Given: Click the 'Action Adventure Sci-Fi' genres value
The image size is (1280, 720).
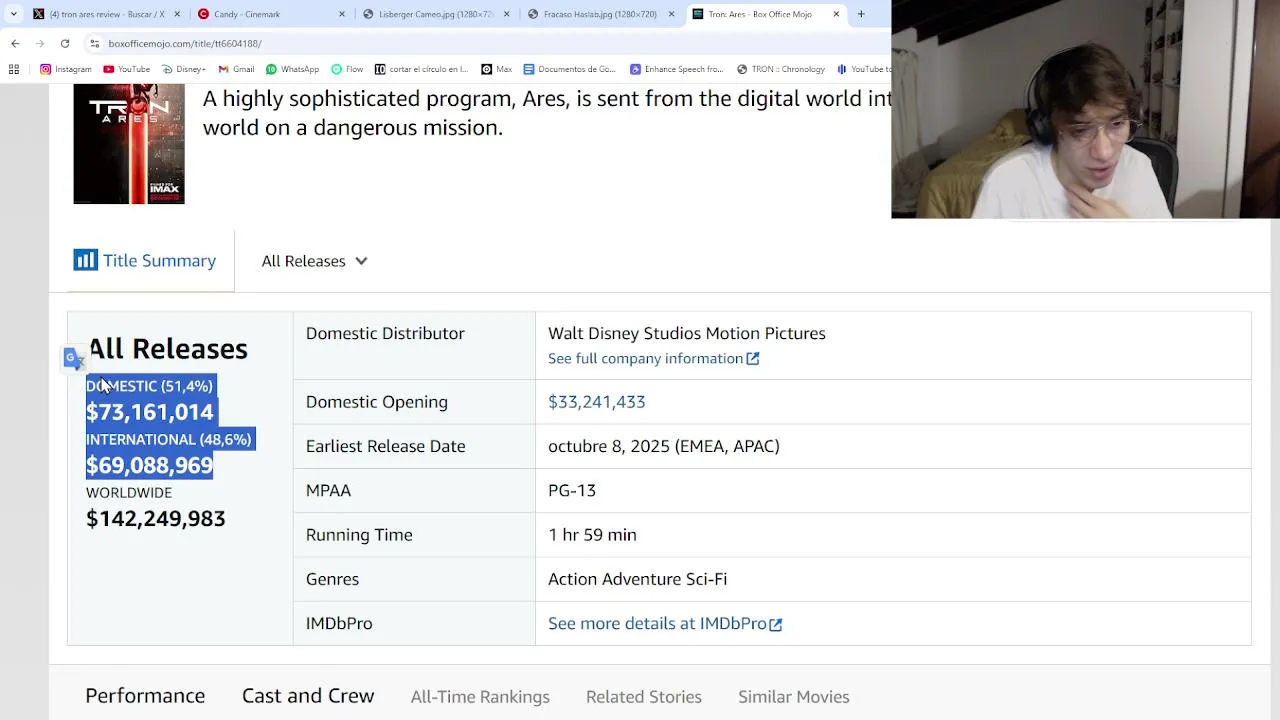Looking at the screenshot, I should click(637, 579).
